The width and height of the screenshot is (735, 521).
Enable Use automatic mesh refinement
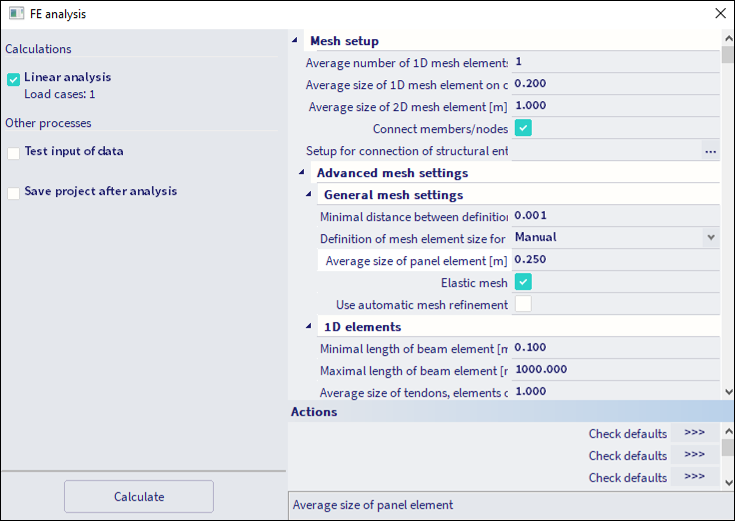click(523, 304)
